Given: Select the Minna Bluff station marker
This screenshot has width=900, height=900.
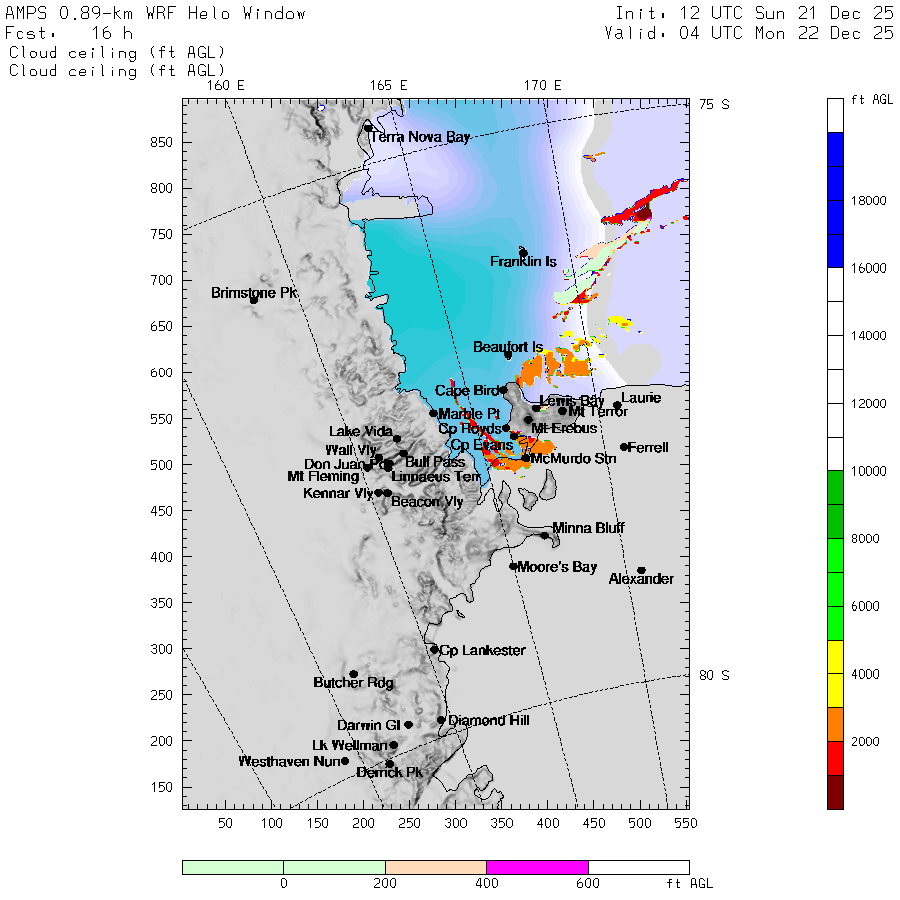Looking at the screenshot, I should coord(545,535).
